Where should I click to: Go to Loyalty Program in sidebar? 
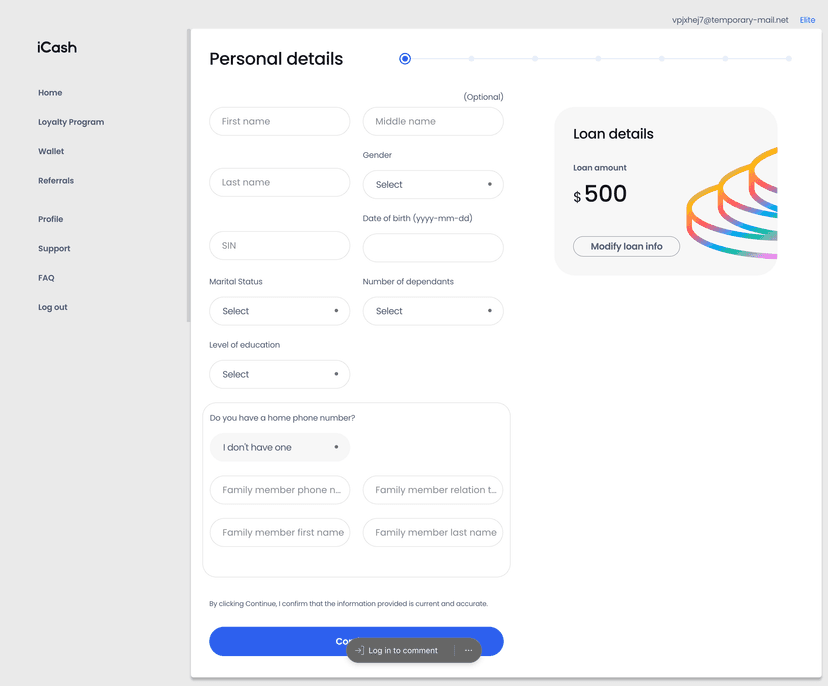coord(71,122)
